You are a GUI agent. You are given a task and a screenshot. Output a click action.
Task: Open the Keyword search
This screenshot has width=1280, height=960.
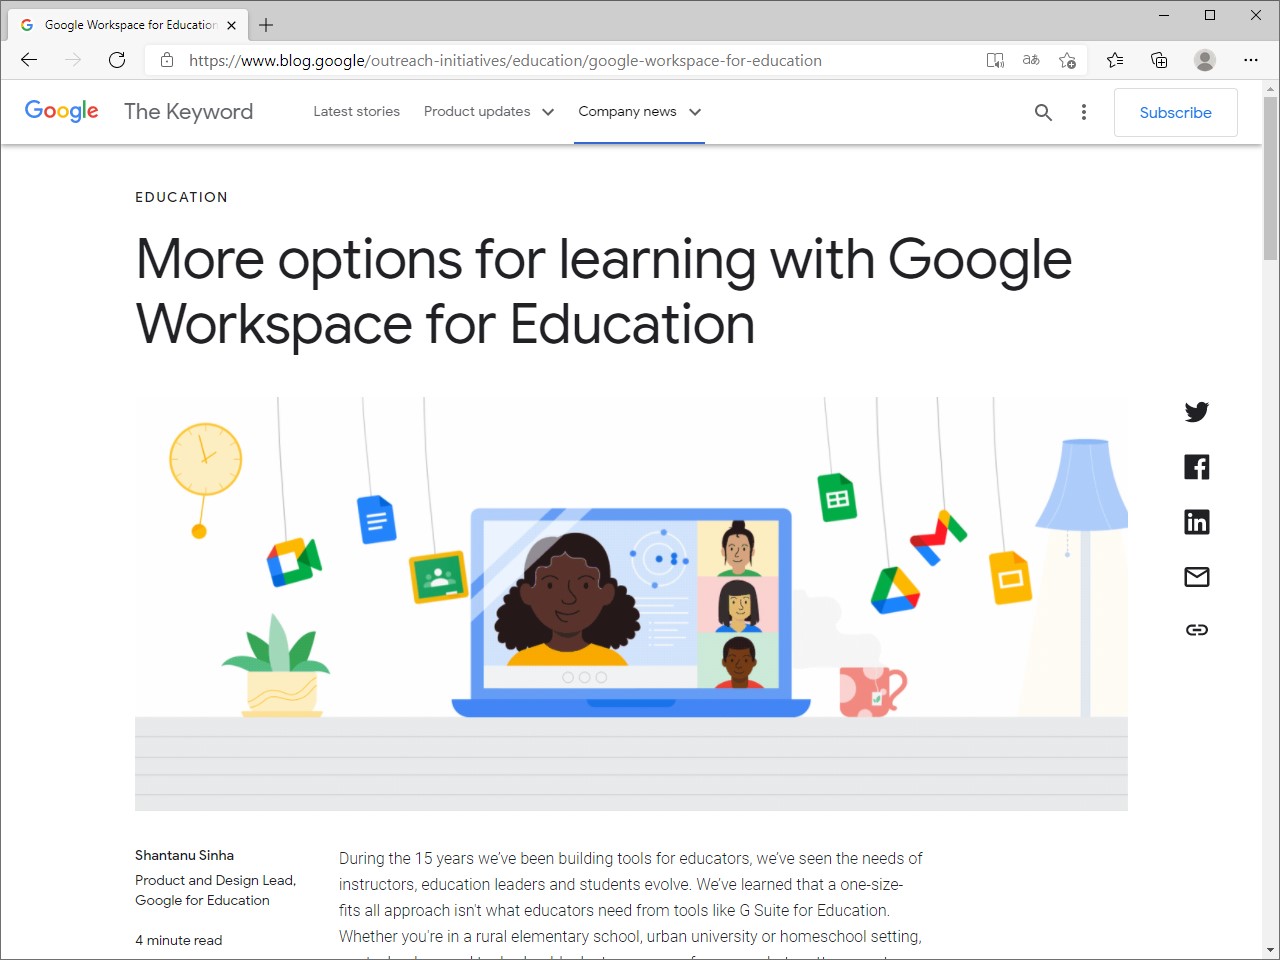click(1043, 112)
